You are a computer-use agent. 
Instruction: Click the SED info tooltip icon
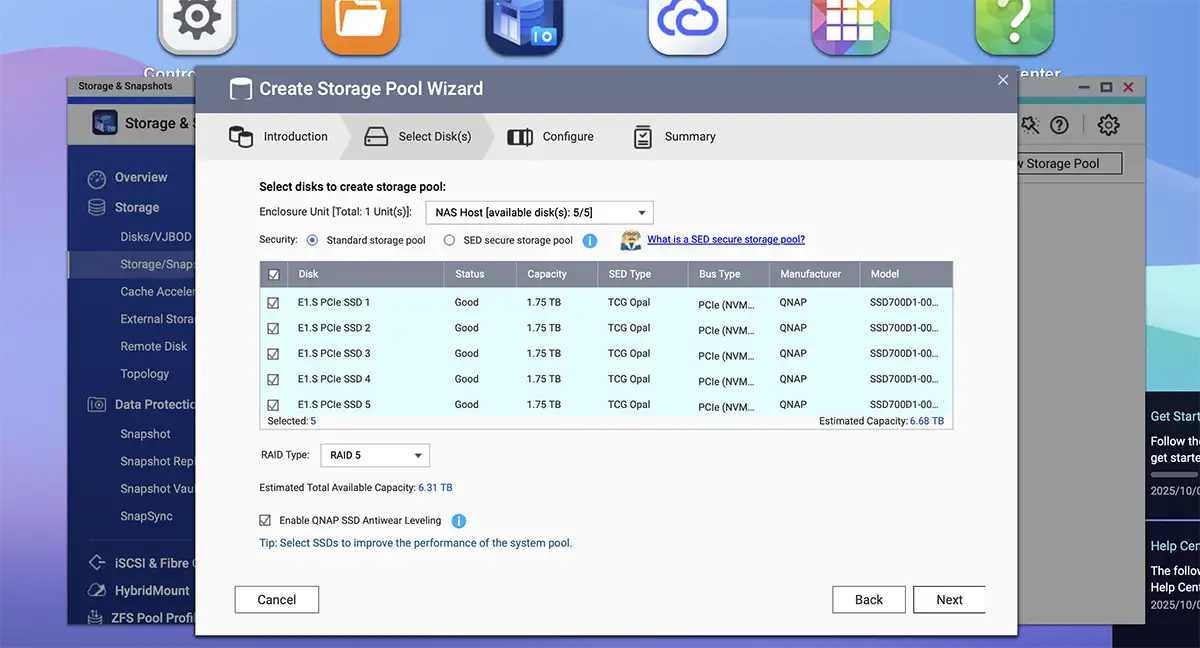(589, 240)
